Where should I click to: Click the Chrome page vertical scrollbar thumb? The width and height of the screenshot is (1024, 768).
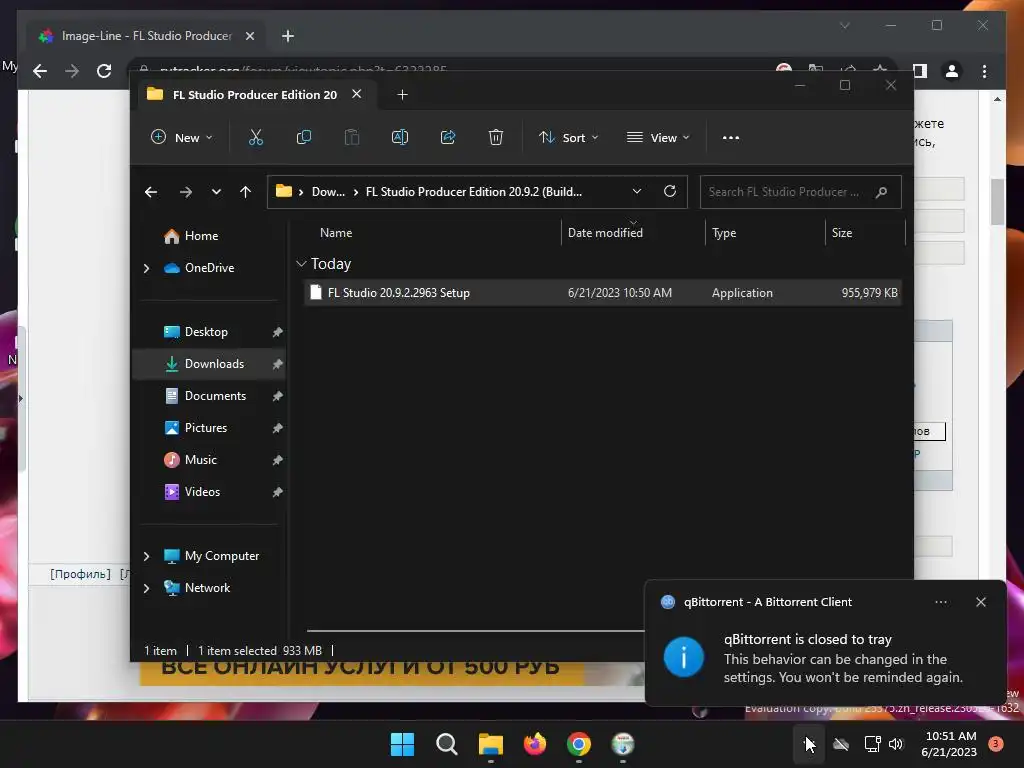click(997, 201)
